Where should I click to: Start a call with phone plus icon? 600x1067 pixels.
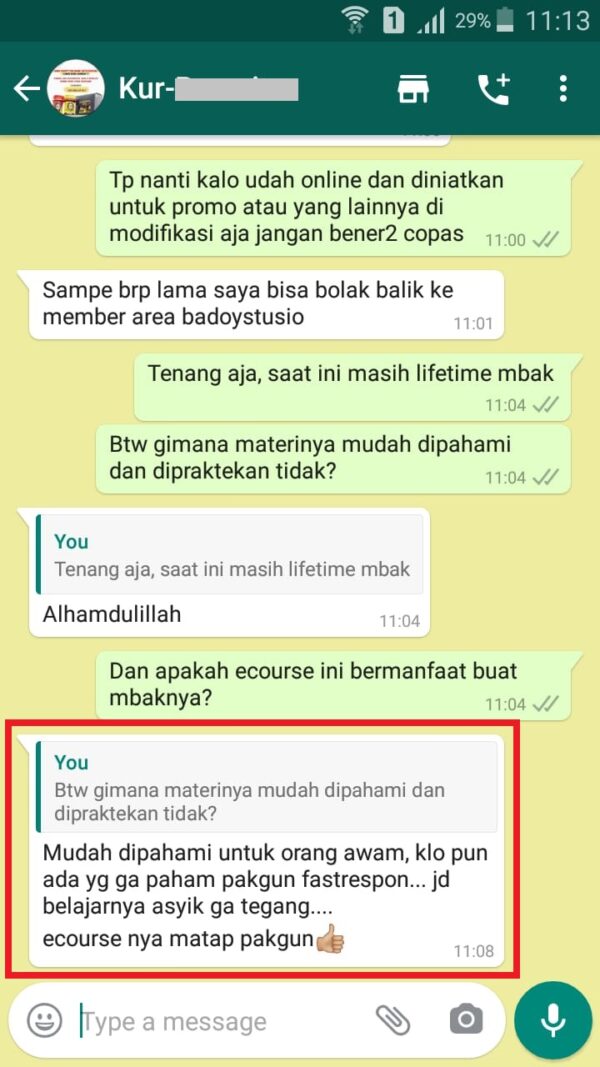point(494,89)
